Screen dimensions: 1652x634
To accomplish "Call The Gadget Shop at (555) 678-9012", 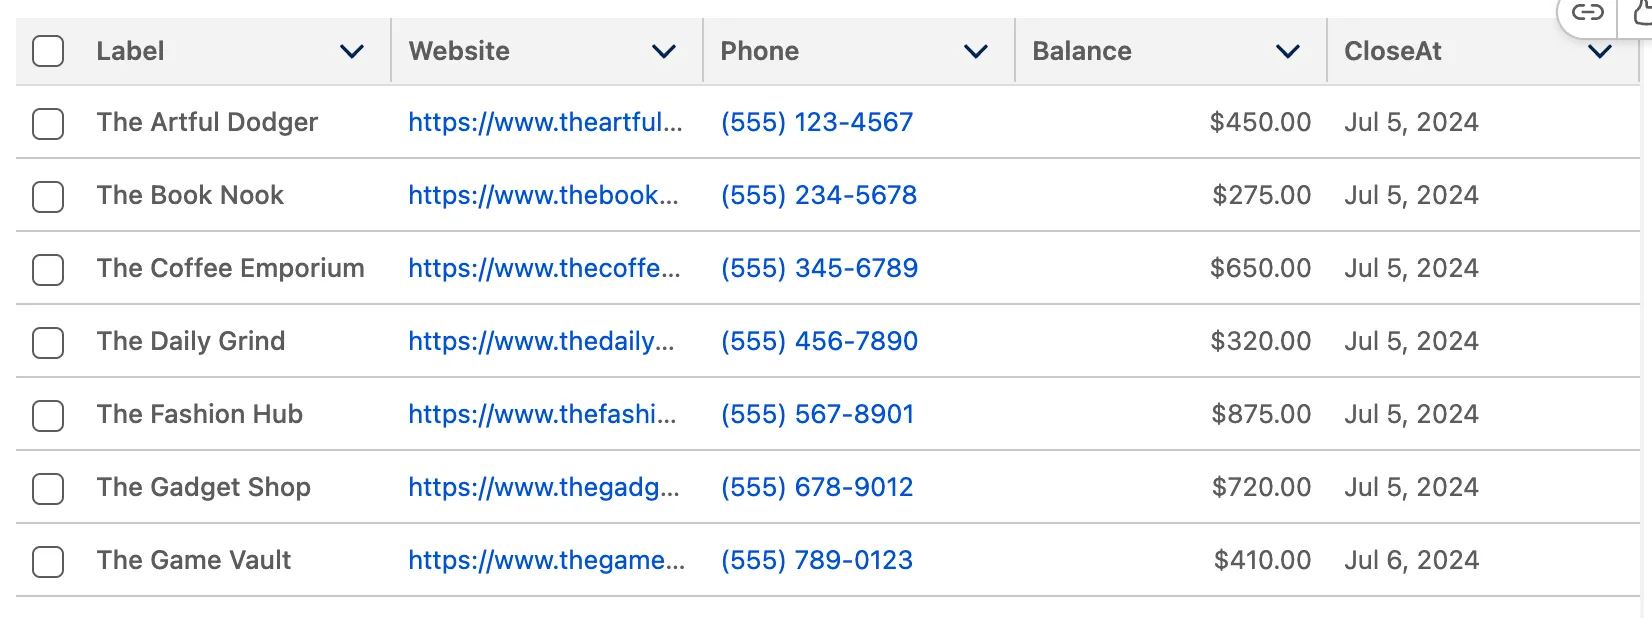I will click(x=817, y=488).
